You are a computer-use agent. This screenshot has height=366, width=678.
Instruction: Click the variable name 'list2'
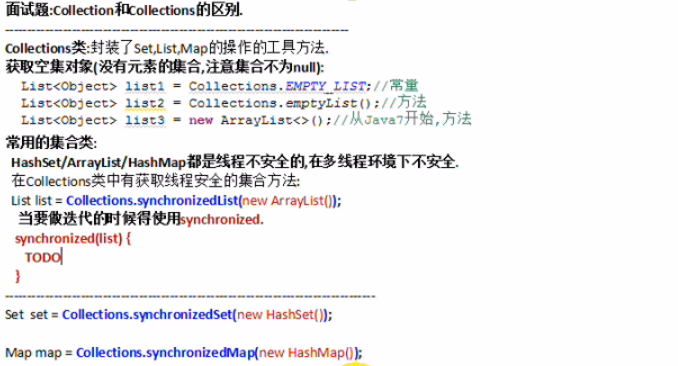145,104
